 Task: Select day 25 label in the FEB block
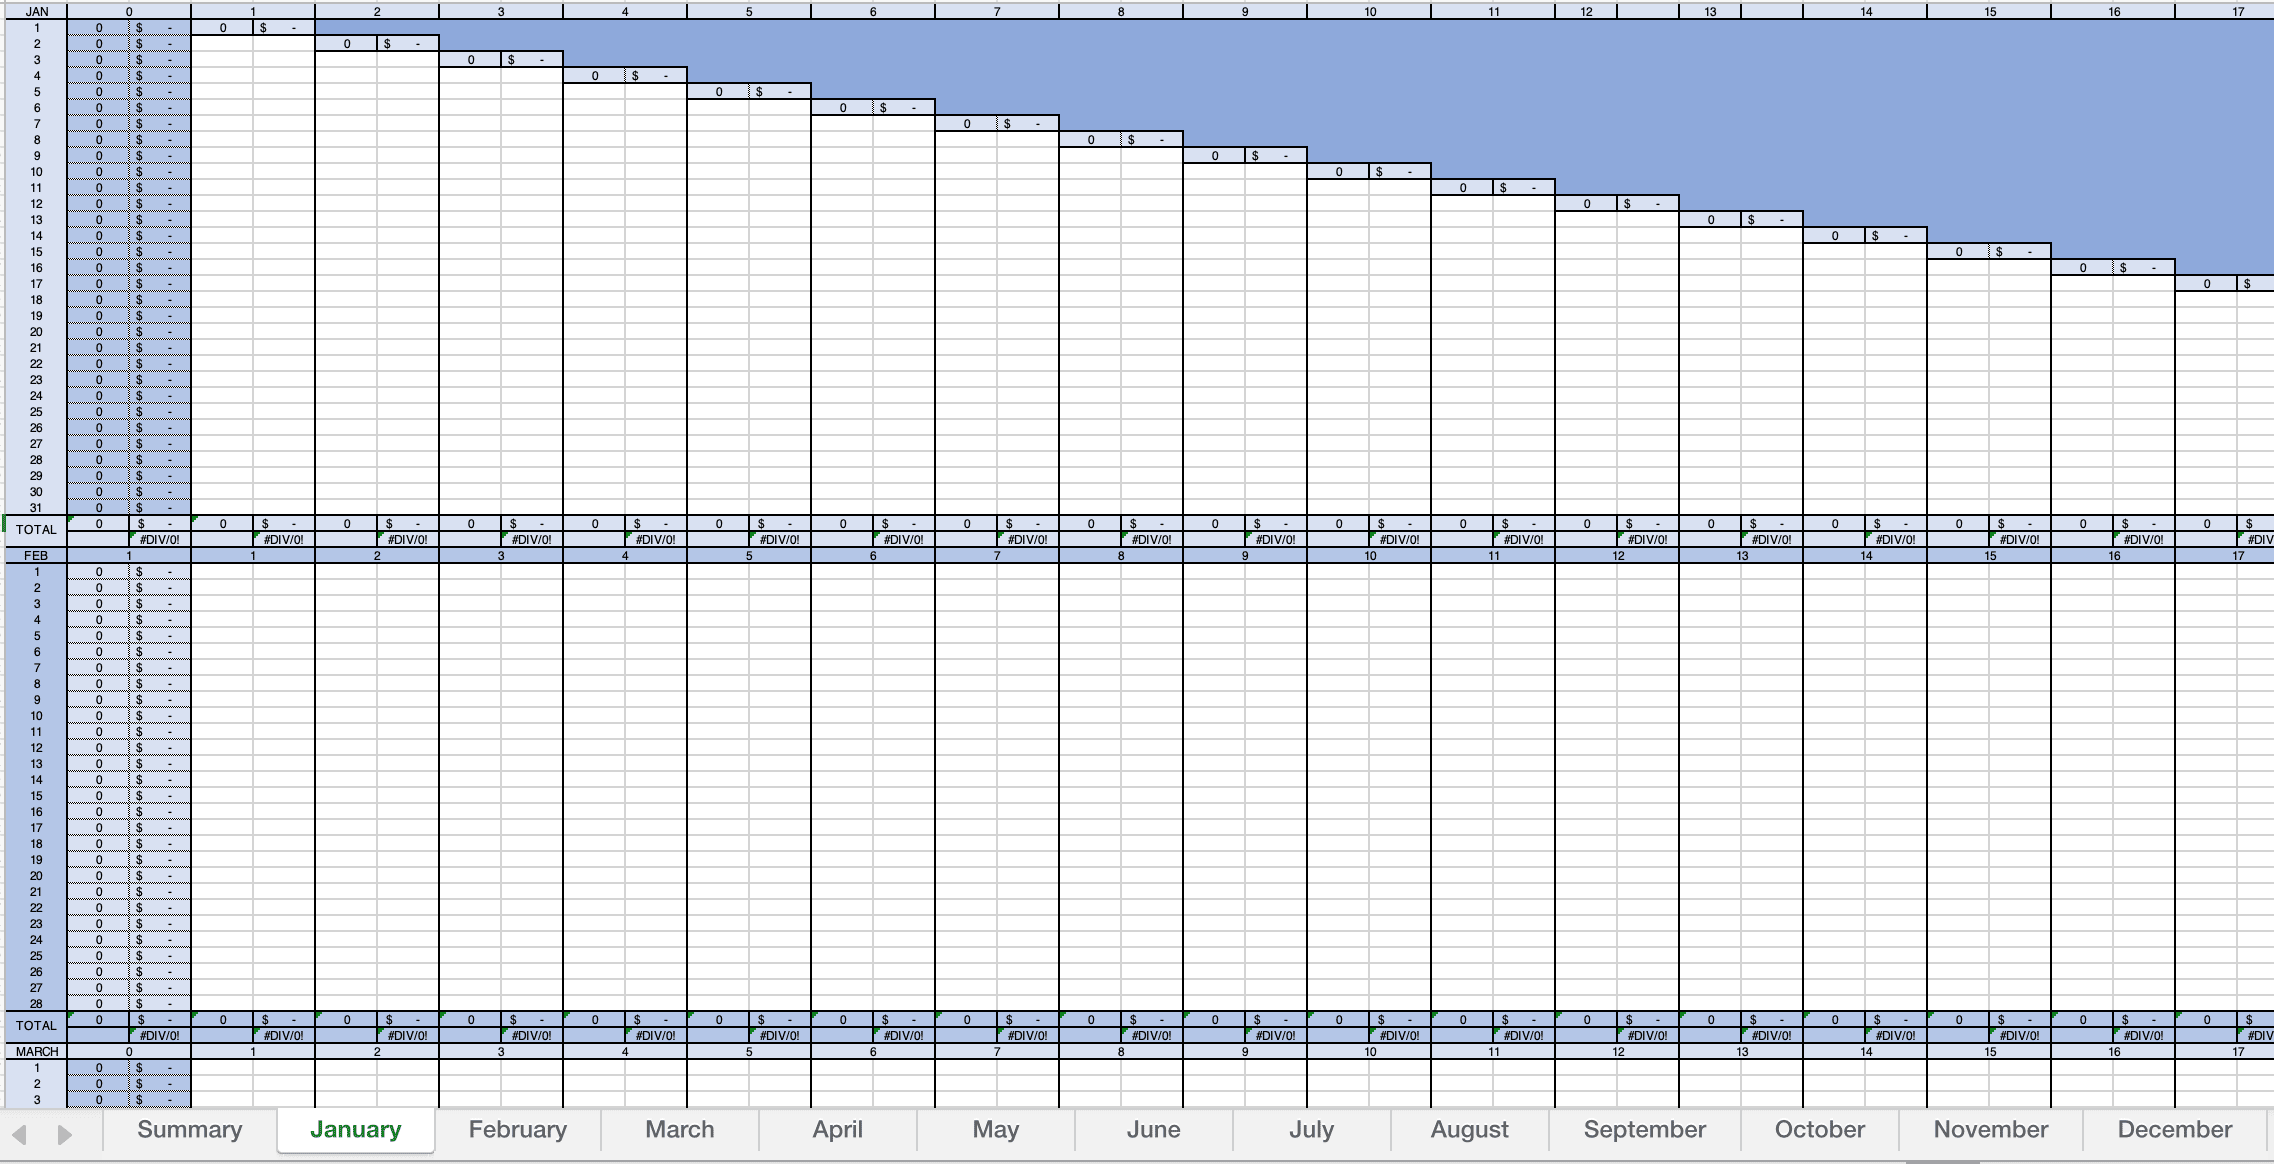(37, 956)
